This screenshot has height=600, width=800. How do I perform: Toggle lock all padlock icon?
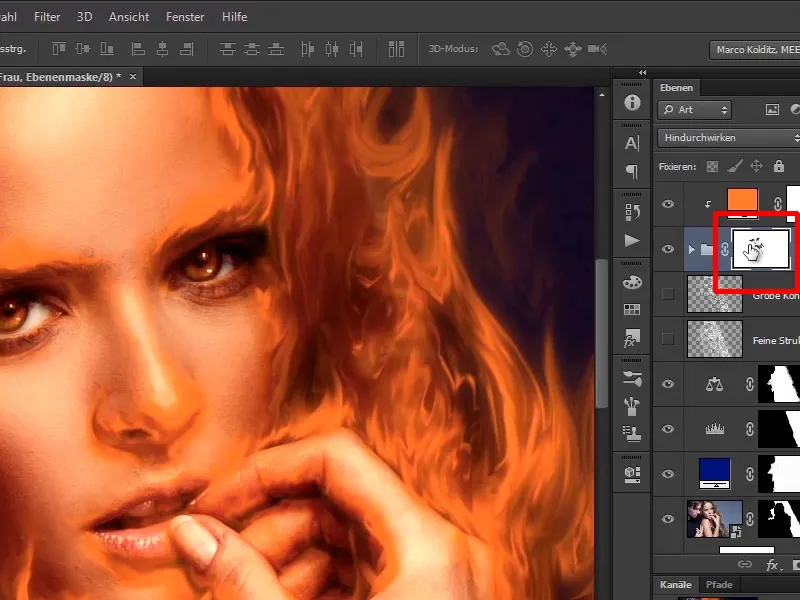pos(779,166)
